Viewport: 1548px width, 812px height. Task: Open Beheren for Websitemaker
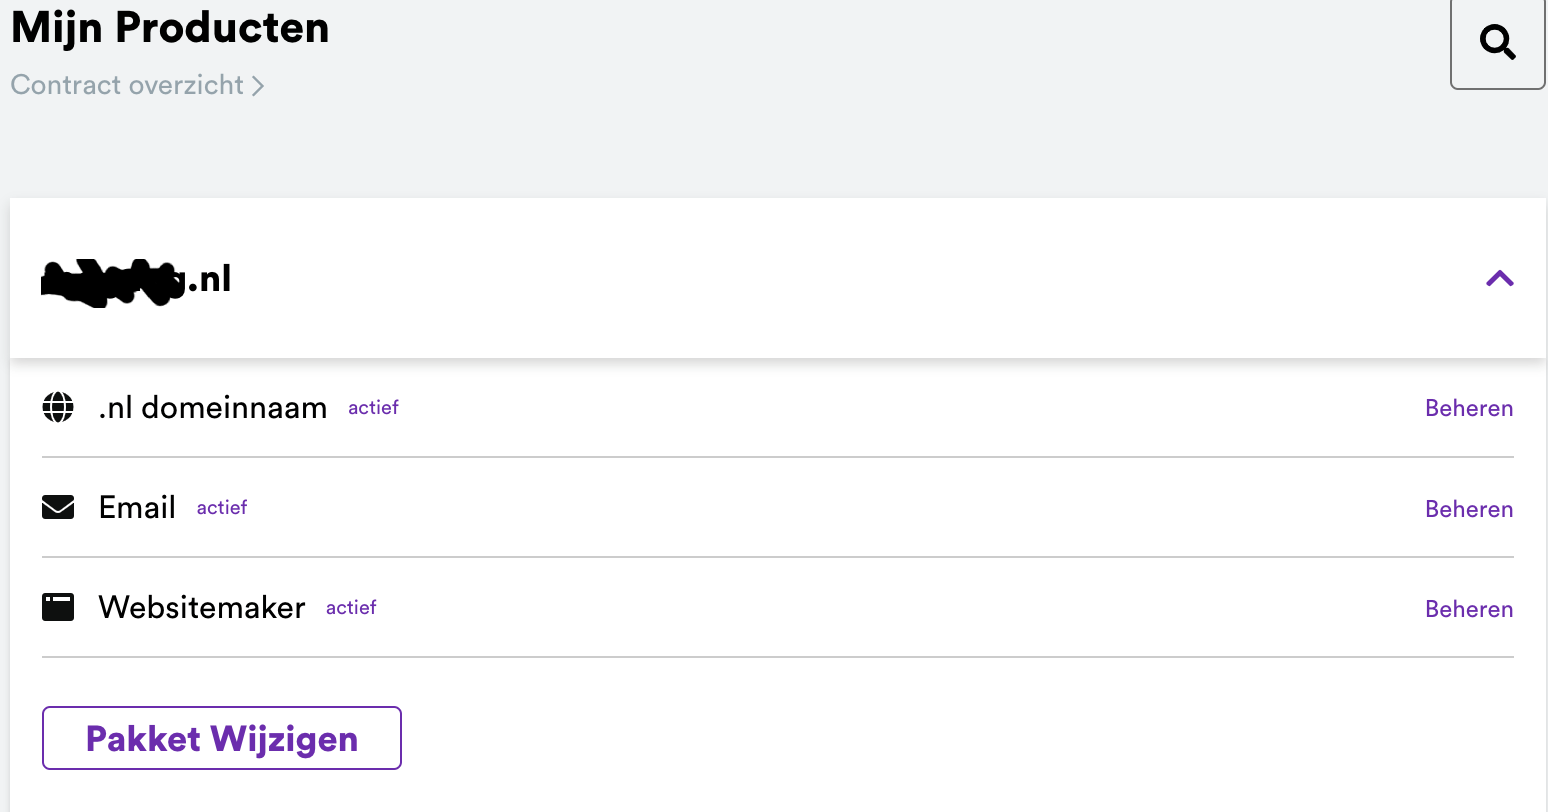(x=1468, y=609)
